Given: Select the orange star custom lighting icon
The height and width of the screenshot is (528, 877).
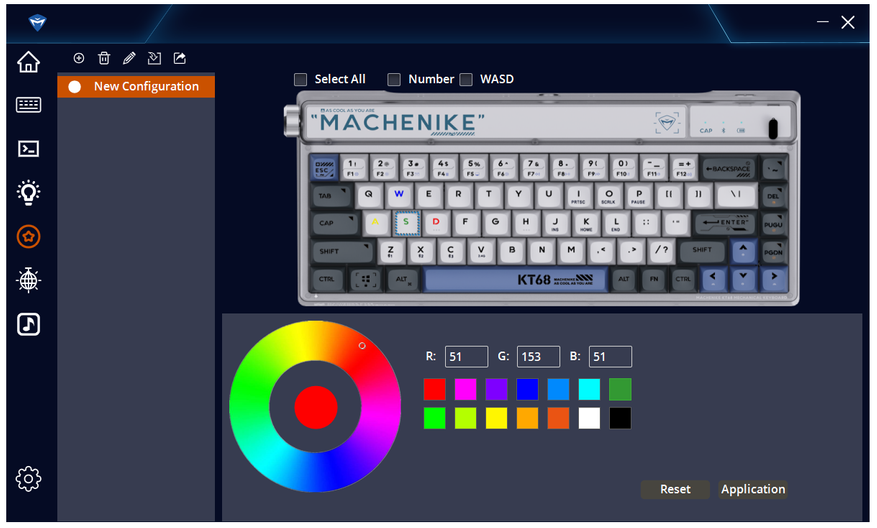Looking at the screenshot, I should 29,237.
